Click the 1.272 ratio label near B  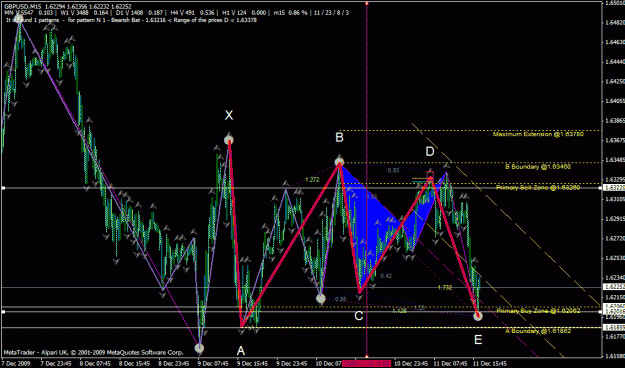point(312,180)
